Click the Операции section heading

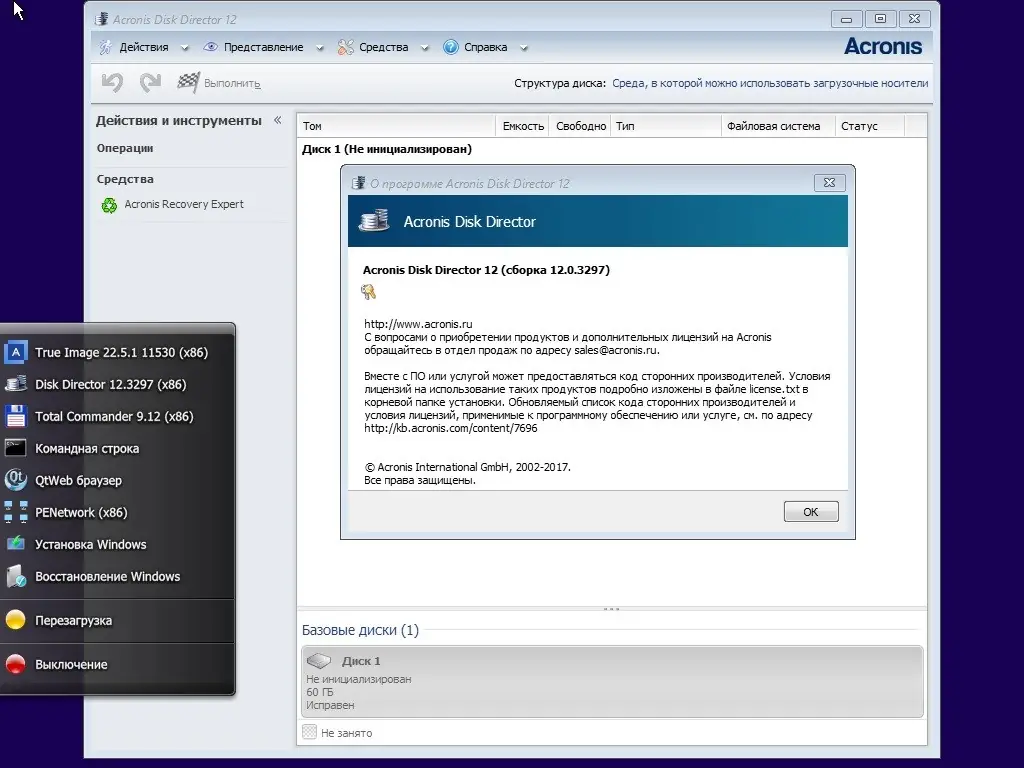coord(125,148)
